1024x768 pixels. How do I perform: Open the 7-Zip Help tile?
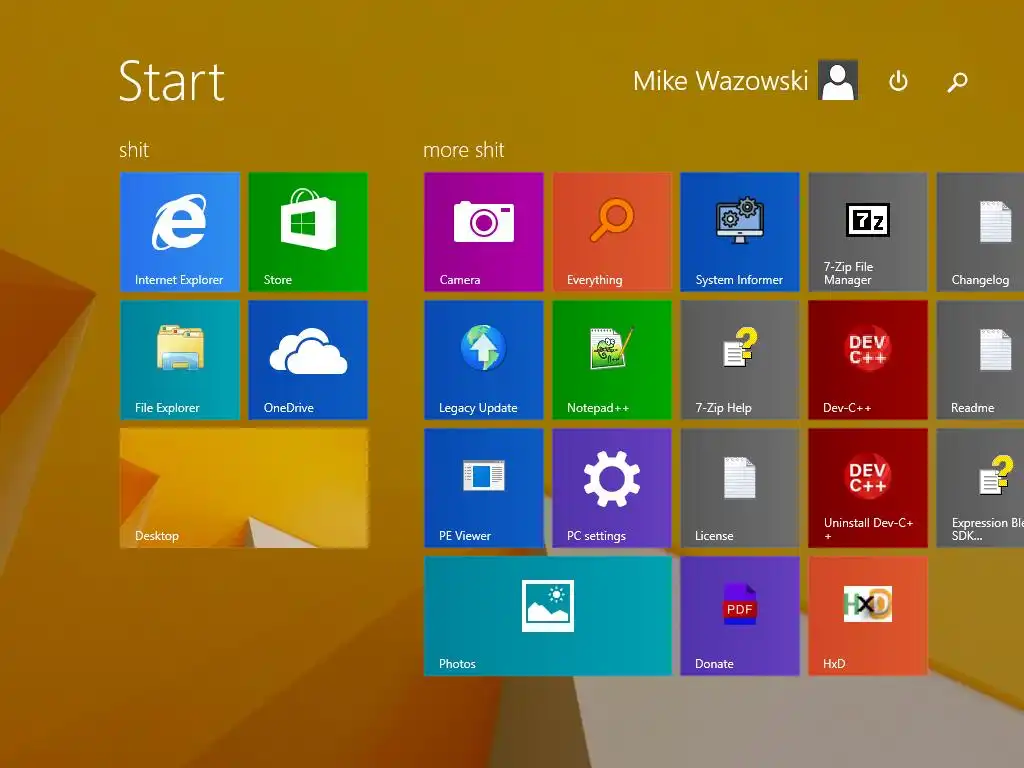[739, 360]
